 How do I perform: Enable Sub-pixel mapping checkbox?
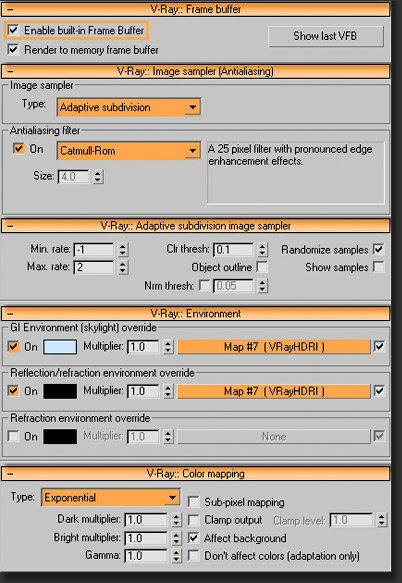(x=193, y=502)
